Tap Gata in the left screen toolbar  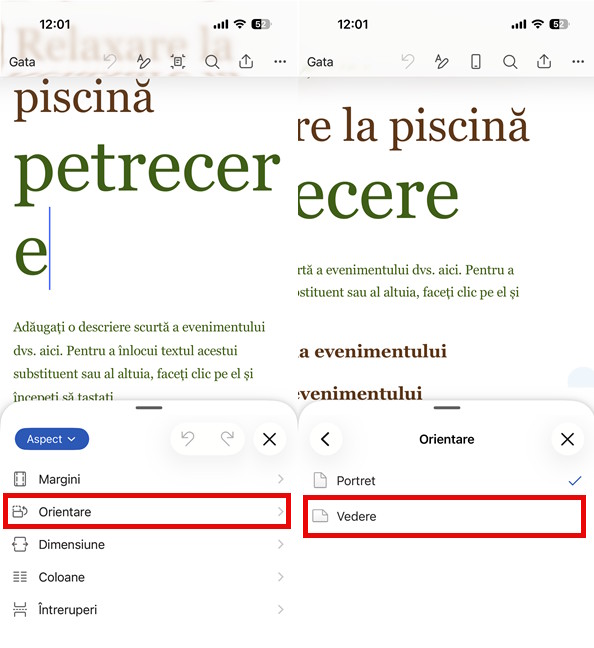pyautogui.click(x=22, y=62)
